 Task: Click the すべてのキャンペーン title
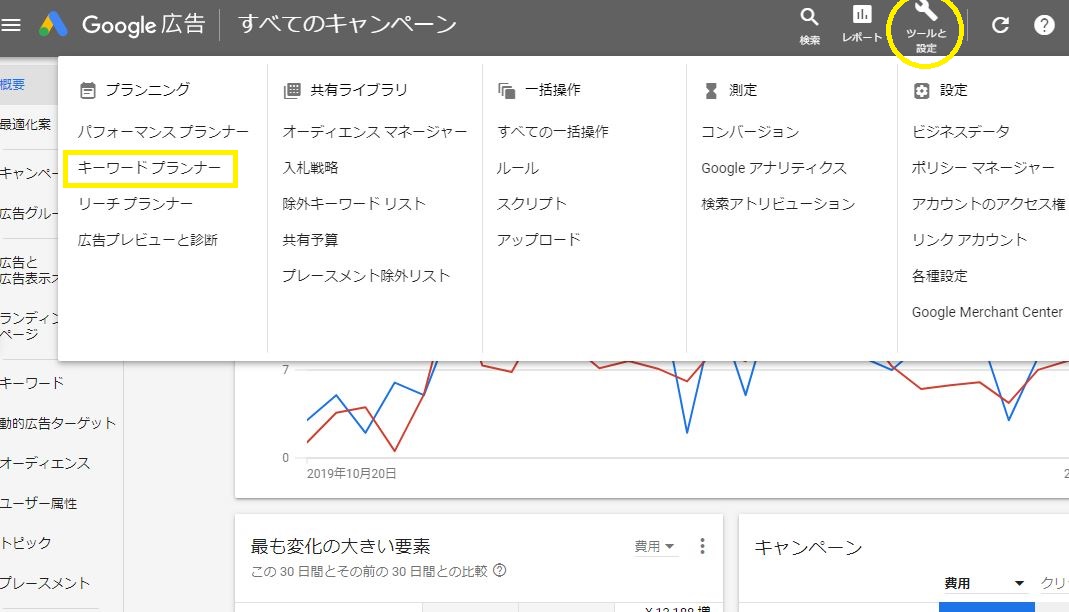tap(348, 25)
